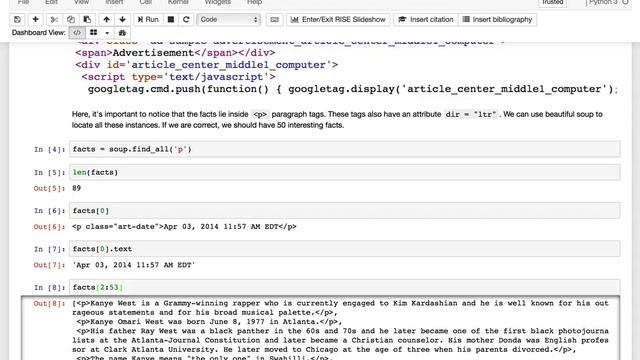This screenshot has height=360, width=640.
Task: Click Insert citation button
Action: pyautogui.click(x=426, y=20)
